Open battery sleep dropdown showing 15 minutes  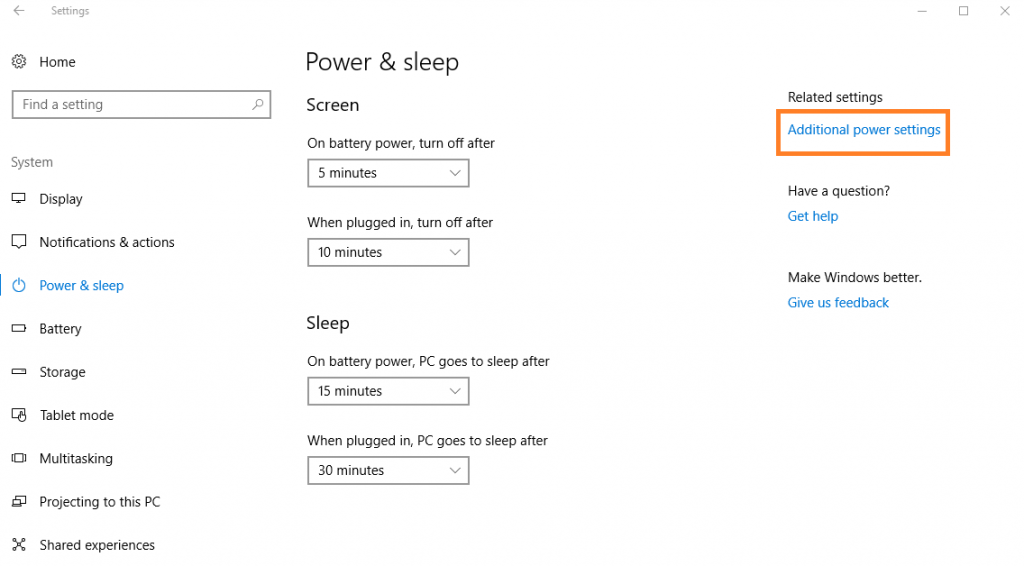pyautogui.click(x=388, y=391)
